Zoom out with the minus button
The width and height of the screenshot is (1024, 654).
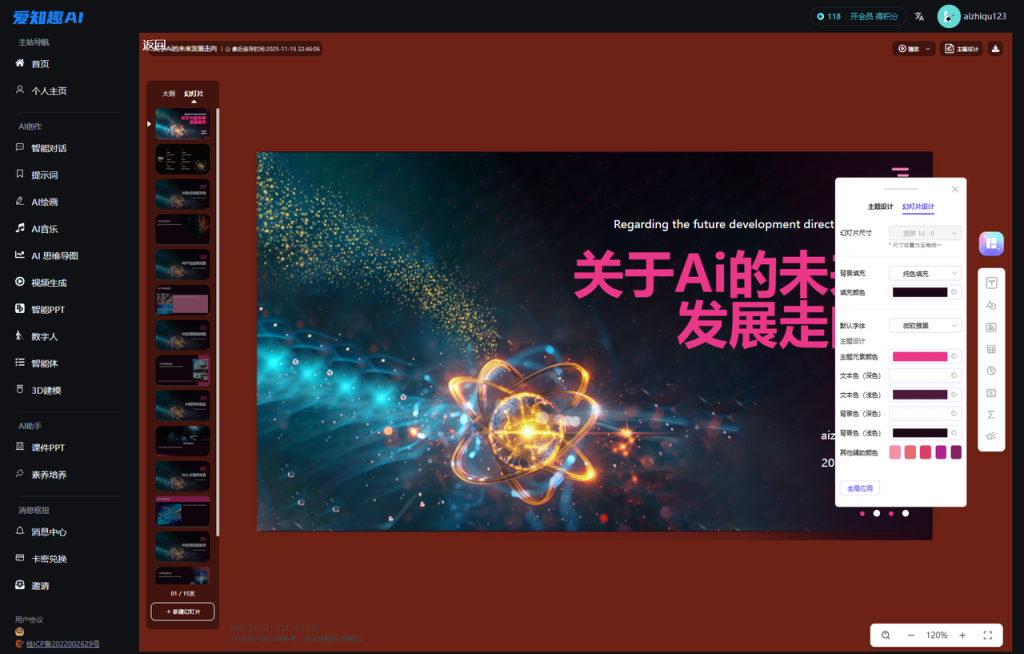[x=910, y=635]
